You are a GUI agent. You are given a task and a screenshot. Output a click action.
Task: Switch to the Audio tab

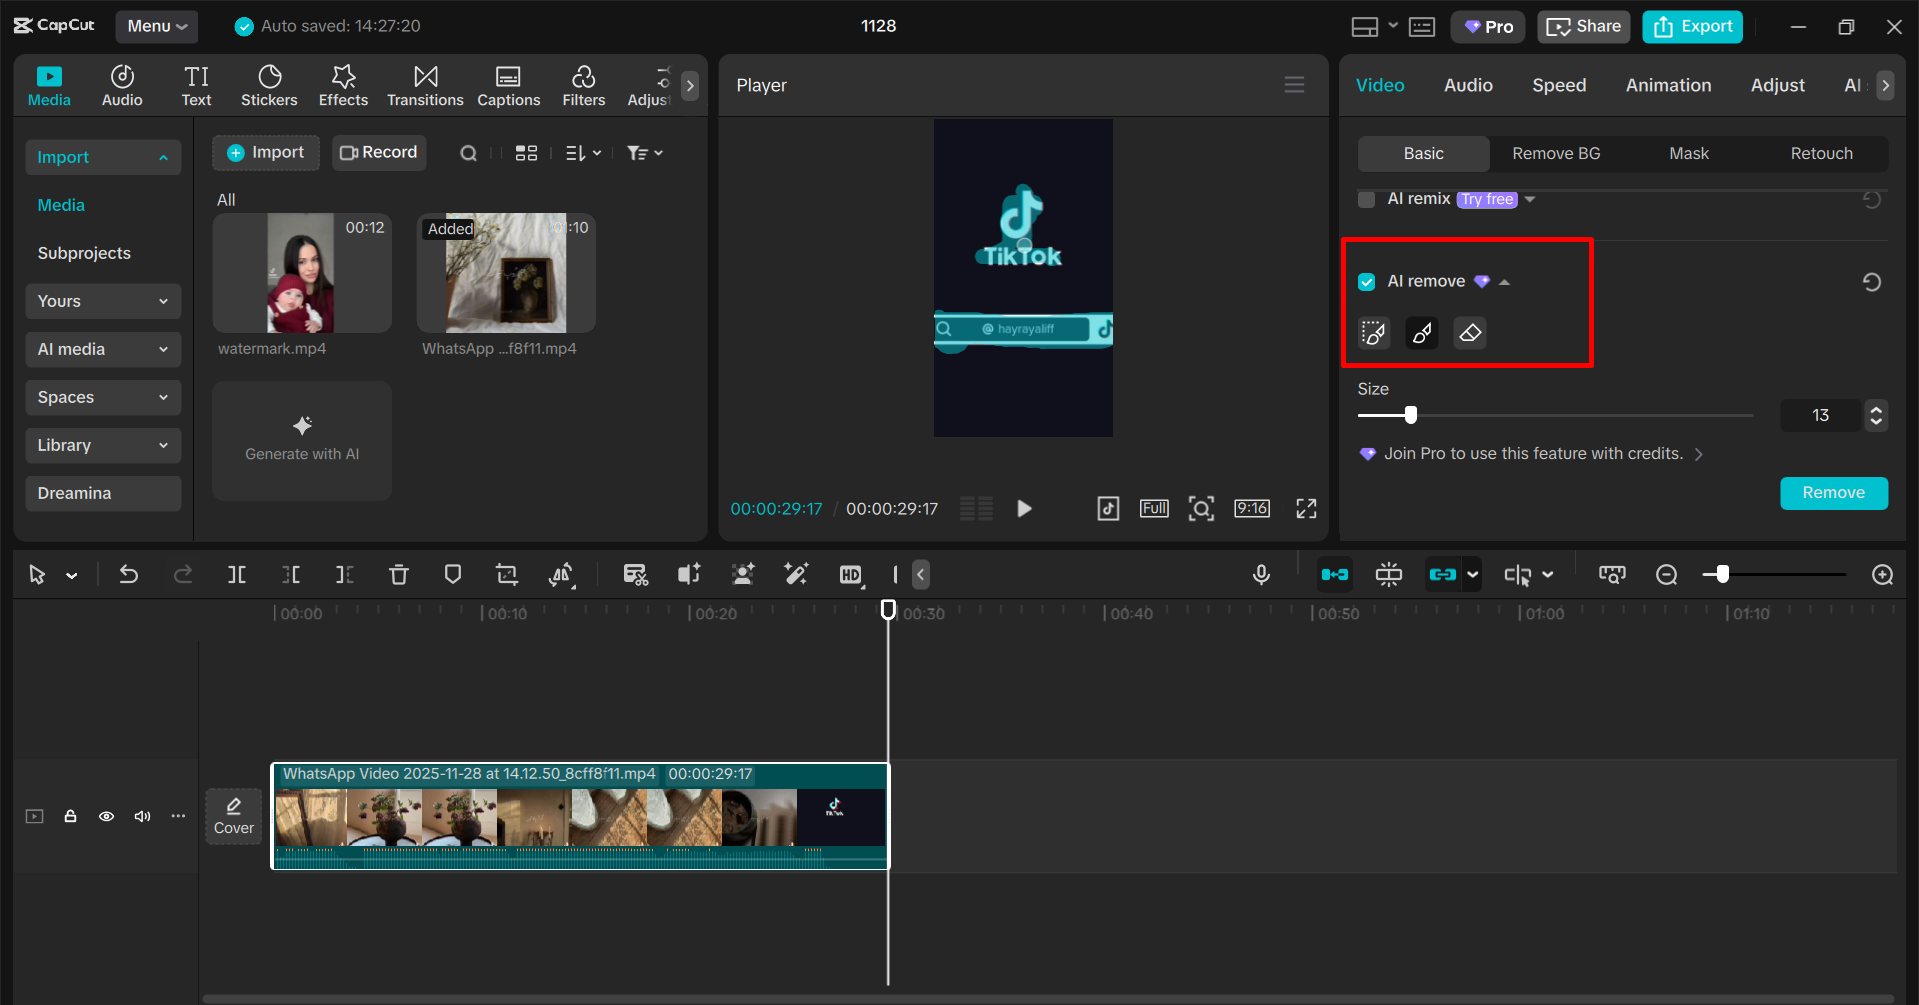[x=1467, y=85]
